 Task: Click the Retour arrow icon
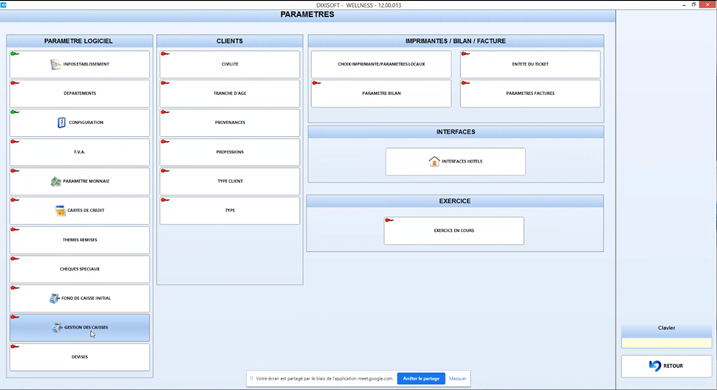(x=655, y=366)
